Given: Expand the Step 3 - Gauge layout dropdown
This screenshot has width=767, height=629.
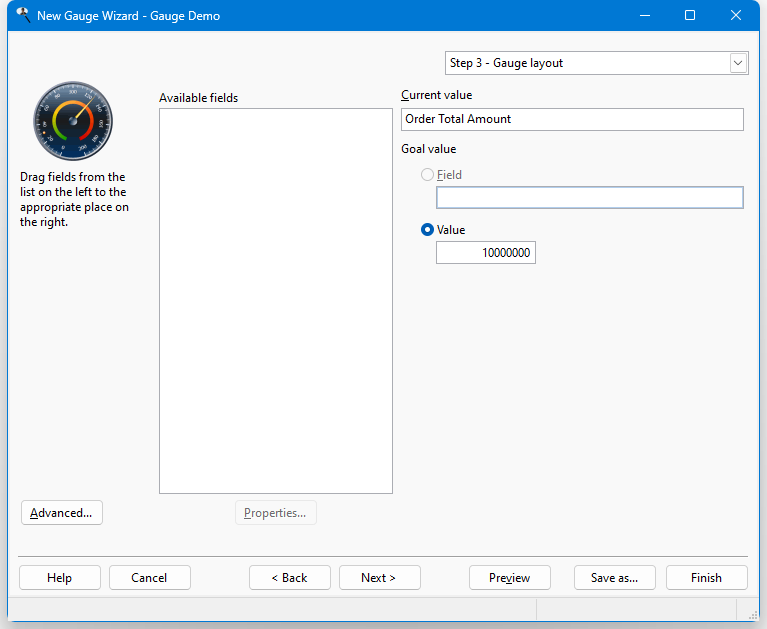Looking at the screenshot, I should [x=738, y=63].
